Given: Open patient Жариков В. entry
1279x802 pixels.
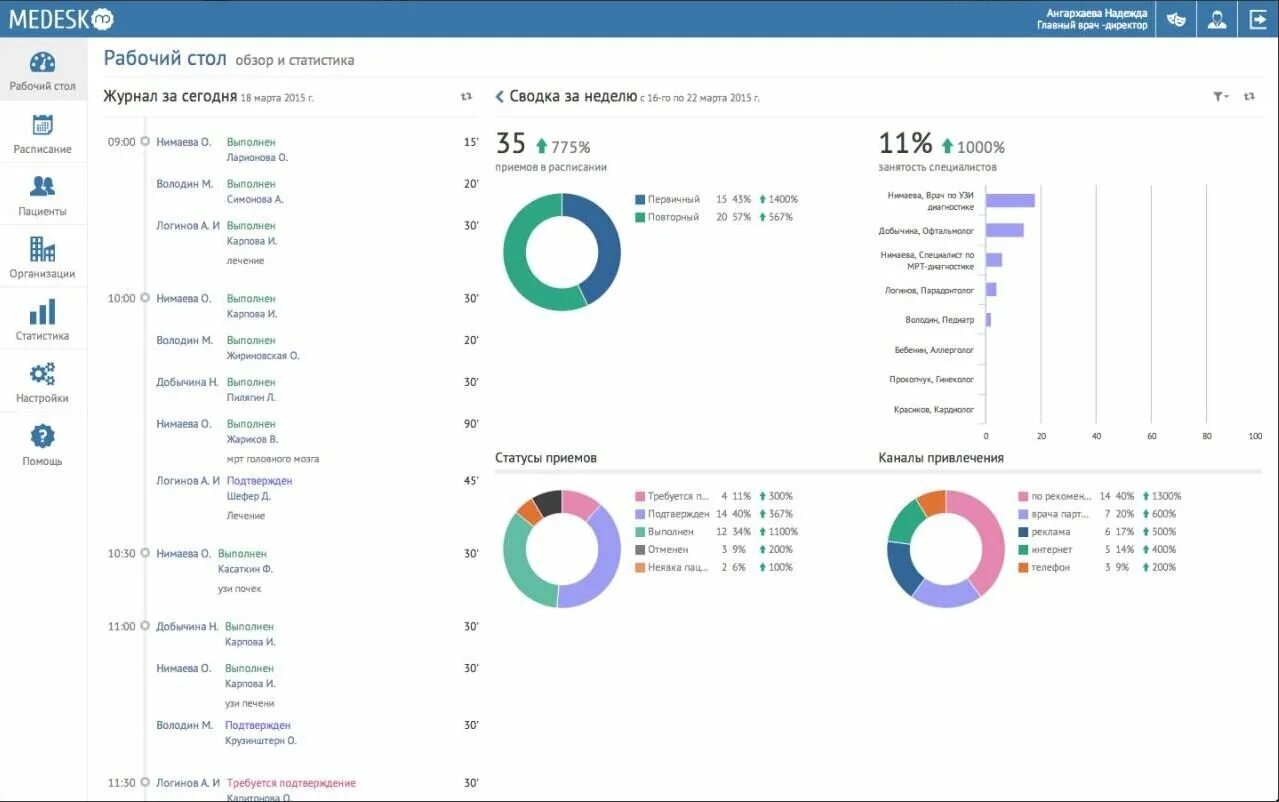Looking at the screenshot, I should [252, 439].
